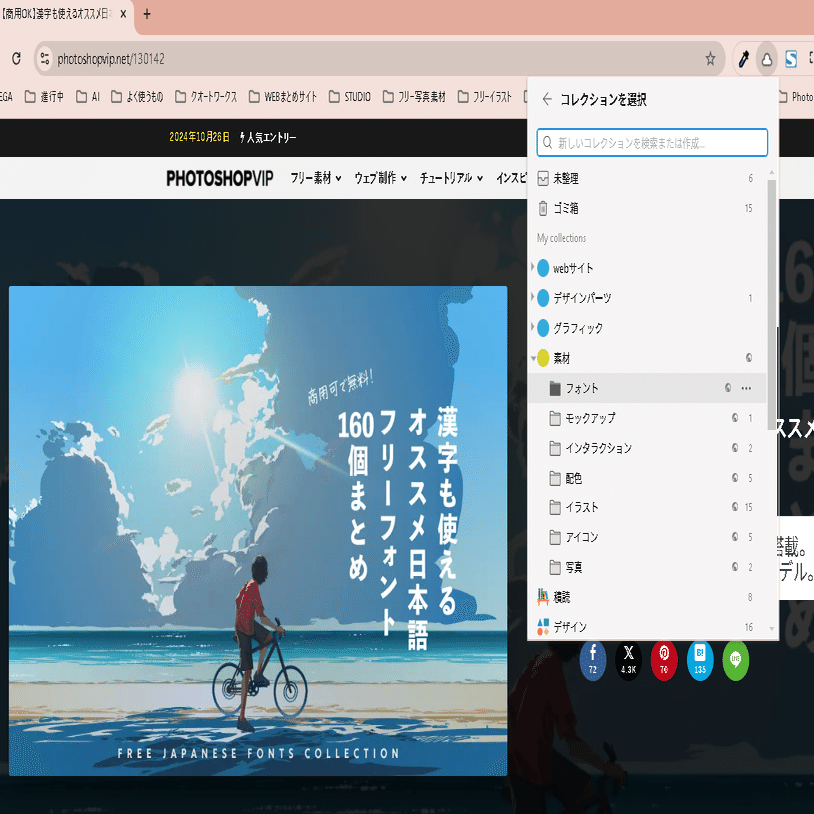The image size is (814, 814).
Task: Expand the デザインパーツ collection
Action: tap(532, 297)
